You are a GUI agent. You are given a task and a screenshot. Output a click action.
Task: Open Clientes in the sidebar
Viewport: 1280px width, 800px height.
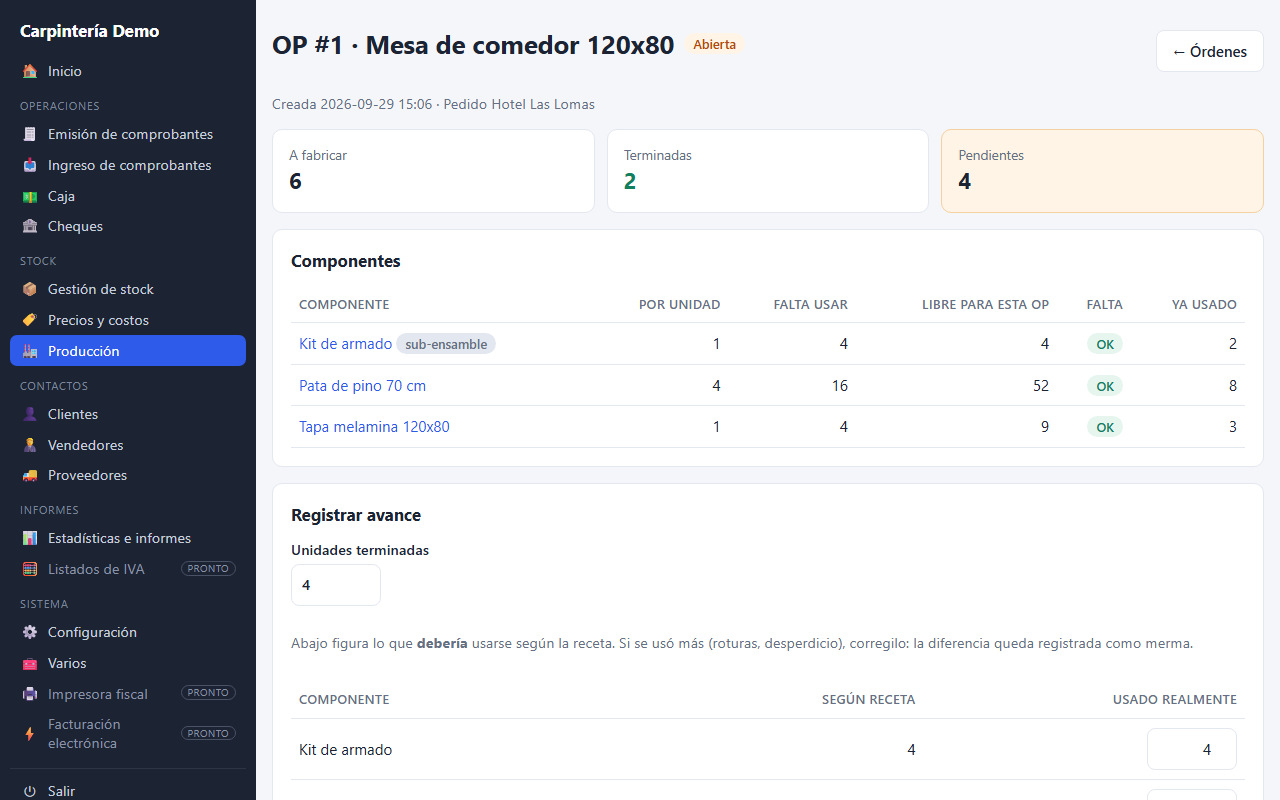click(128, 414)
